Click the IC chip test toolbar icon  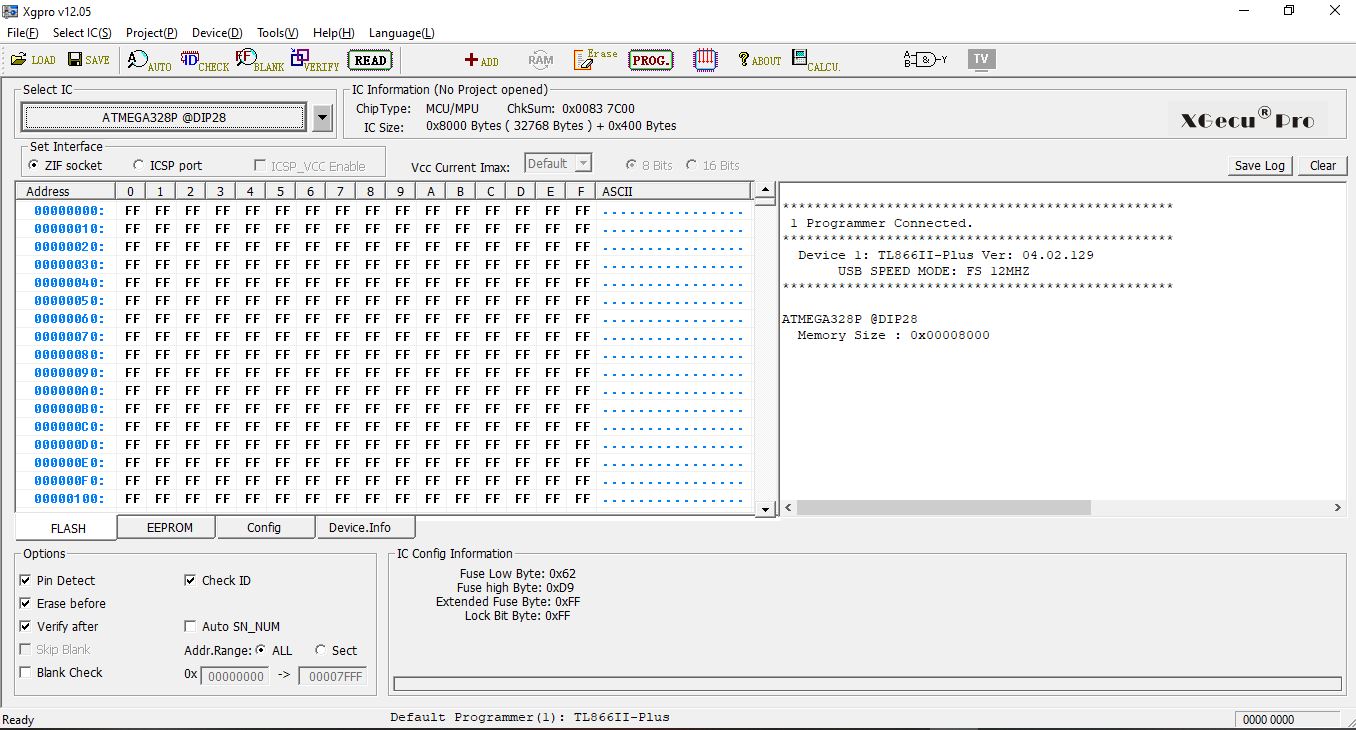(x=705, y=60)
